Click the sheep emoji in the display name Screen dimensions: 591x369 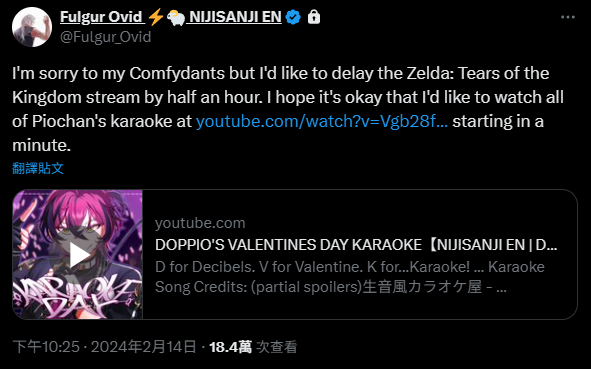pyautogui.click(x=176, y=18)
